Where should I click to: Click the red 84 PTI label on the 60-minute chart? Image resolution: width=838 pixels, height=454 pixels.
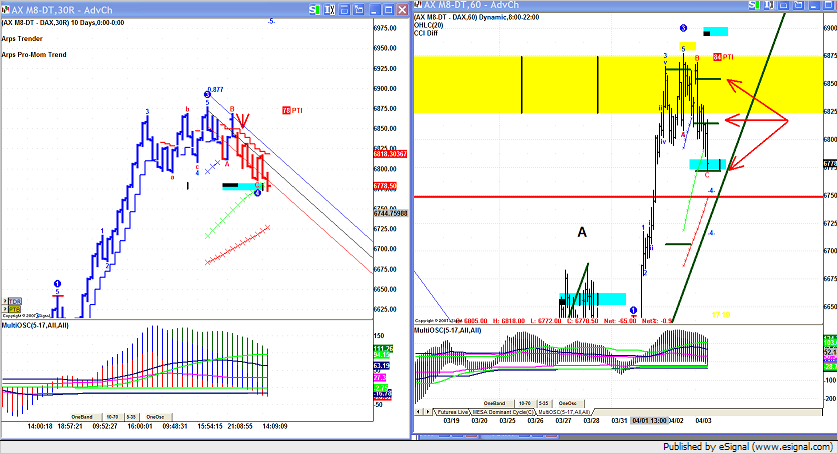coord(723,57)
